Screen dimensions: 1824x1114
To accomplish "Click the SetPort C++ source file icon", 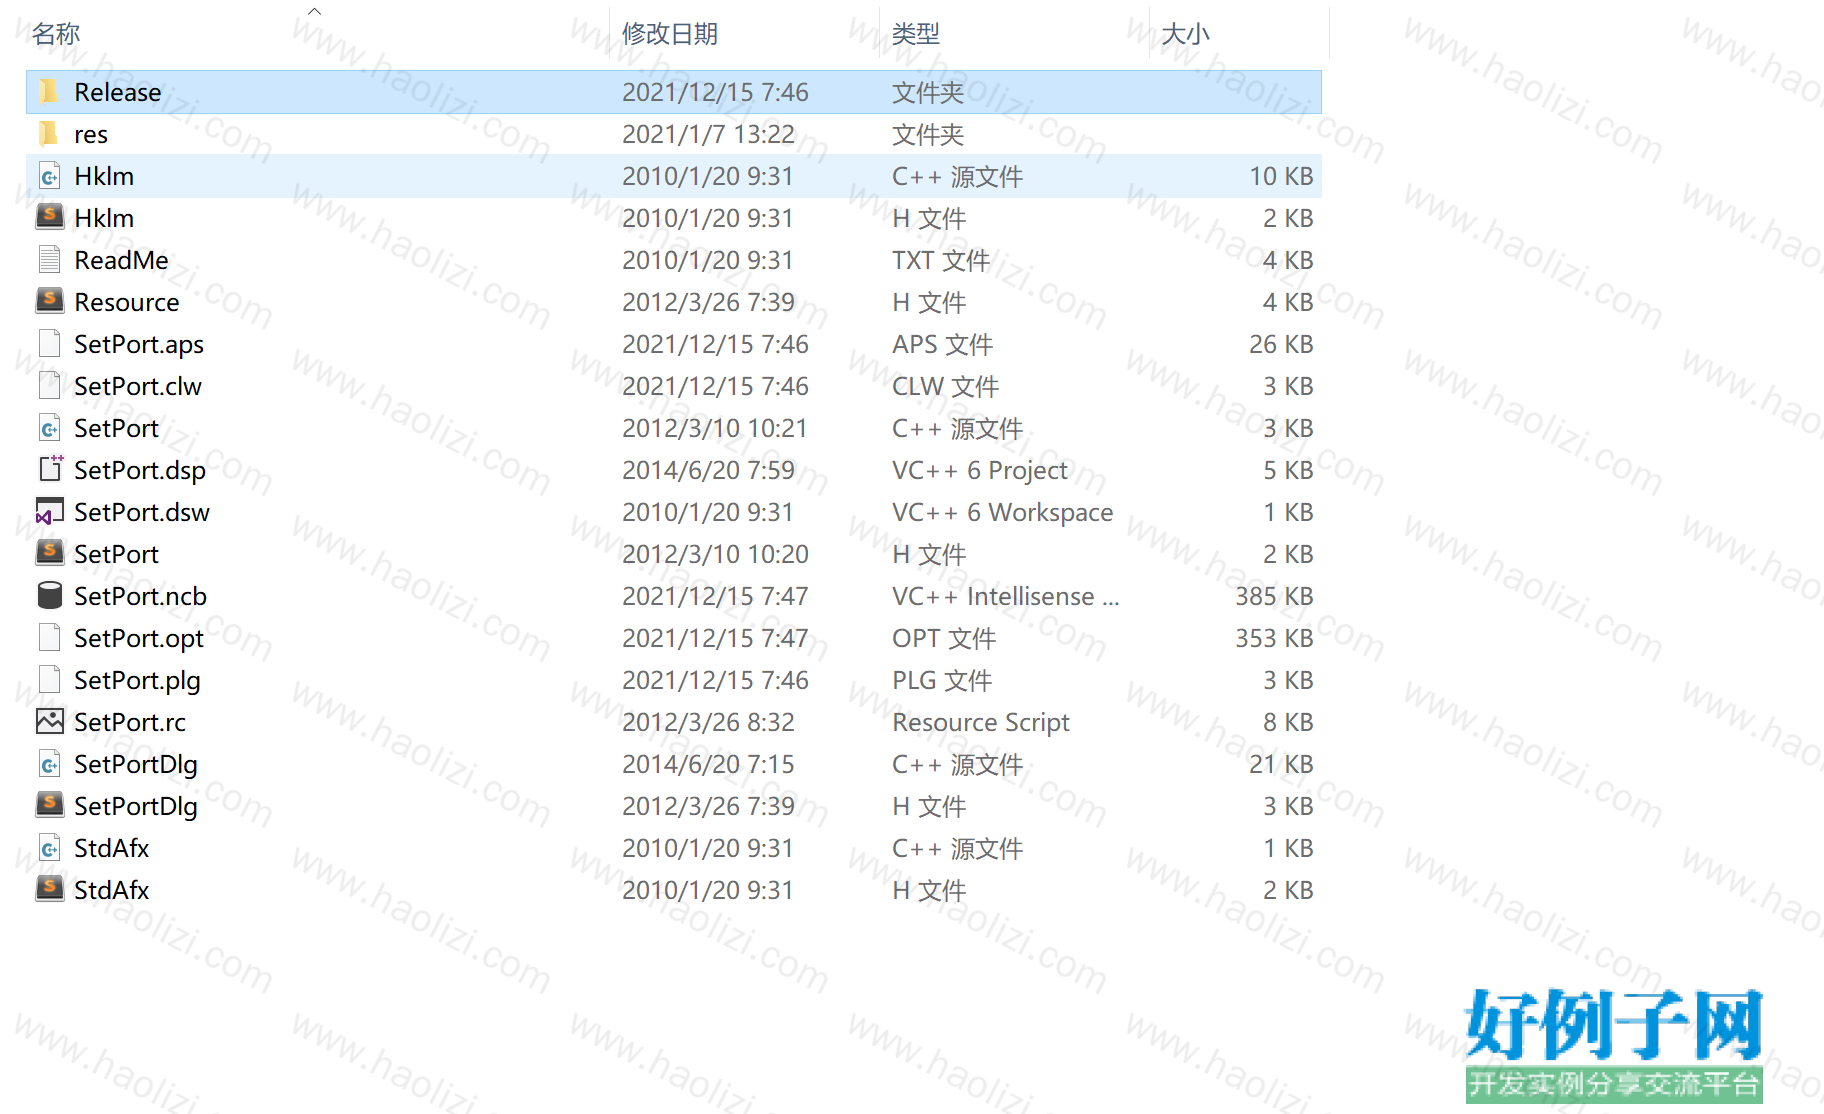I will [49, 428].
